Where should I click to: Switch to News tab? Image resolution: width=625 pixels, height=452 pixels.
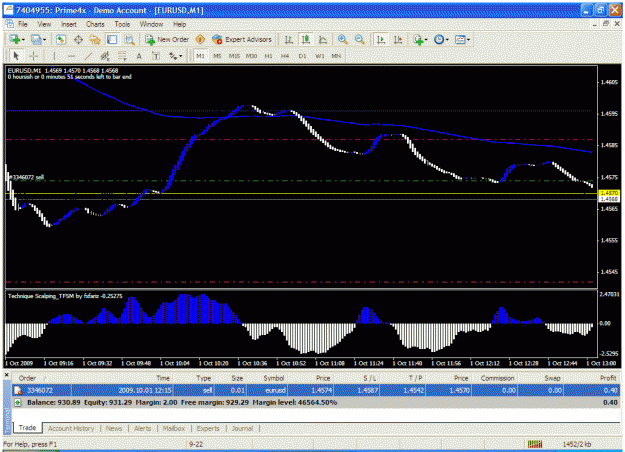(x=114, y=428)
